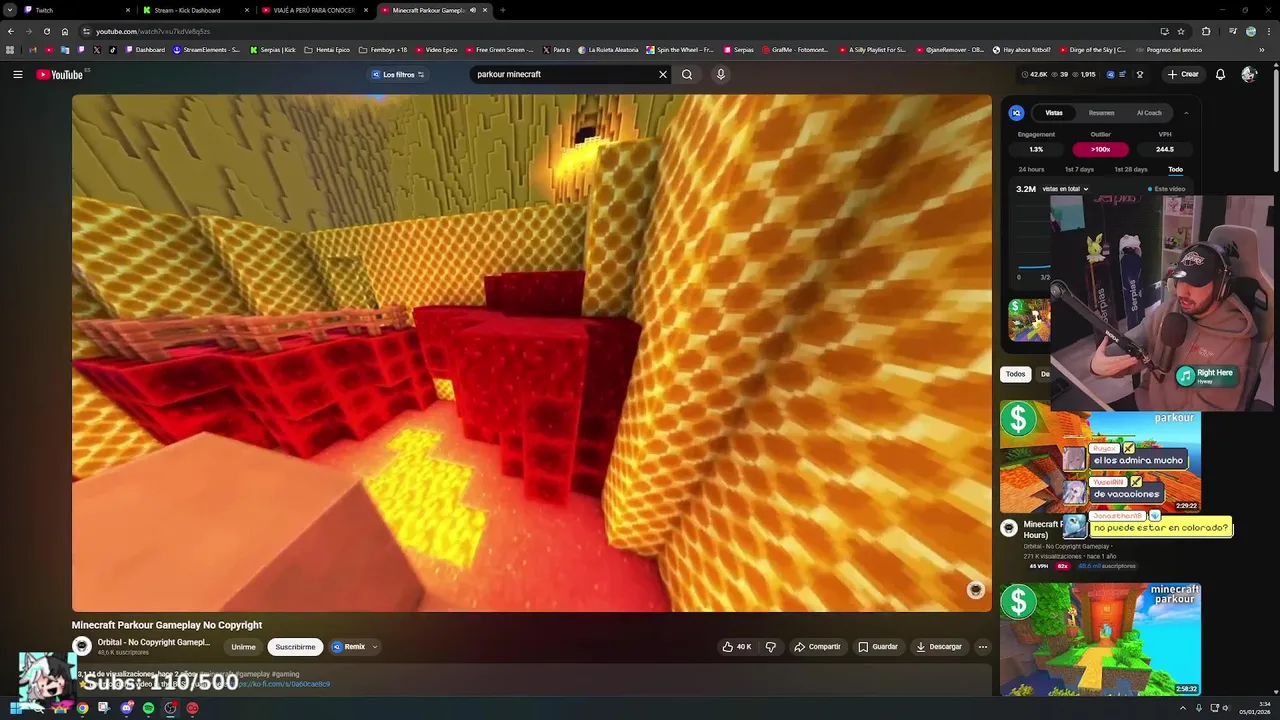Viewport: 1280px width, 720px height.
Task: Open the X bookmark icon in bookmarks bar
Action: pyautogui.click(x=97, y=50)
